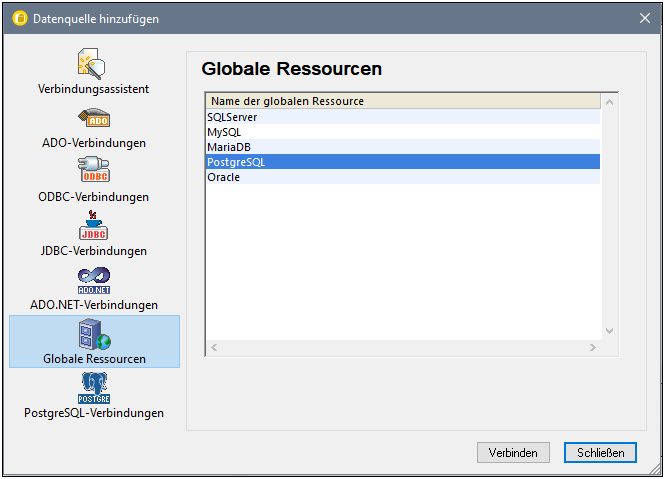Screen dimensions: 665x479
Task: Select the highlighted PostgreSQL resource entry
Action: pyautogui.click(x=236, y=162)
